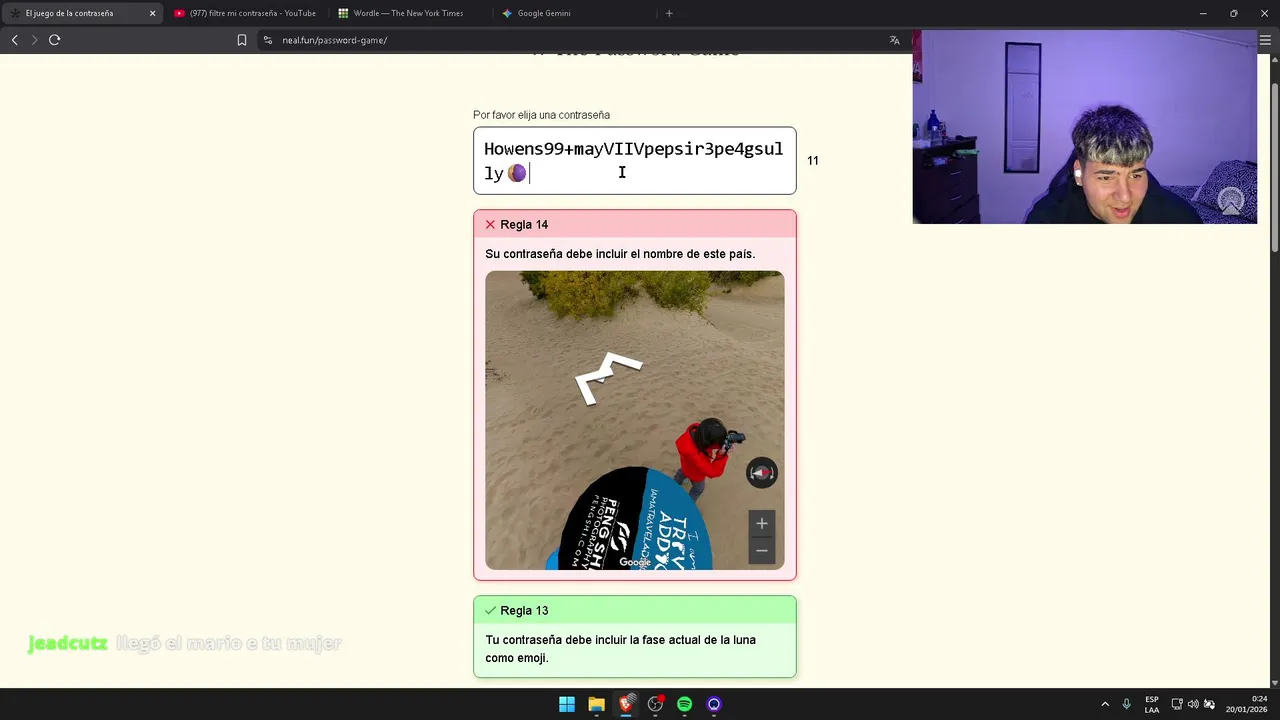Open network settings in the tray
This screenshot has width=1280, height=720.
pyautogui.click(x=1177, y=704)
